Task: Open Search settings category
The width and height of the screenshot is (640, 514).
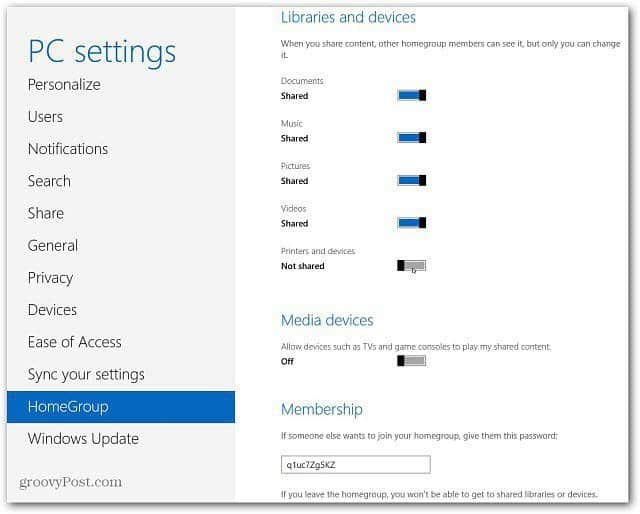Action: pos(49,181)
